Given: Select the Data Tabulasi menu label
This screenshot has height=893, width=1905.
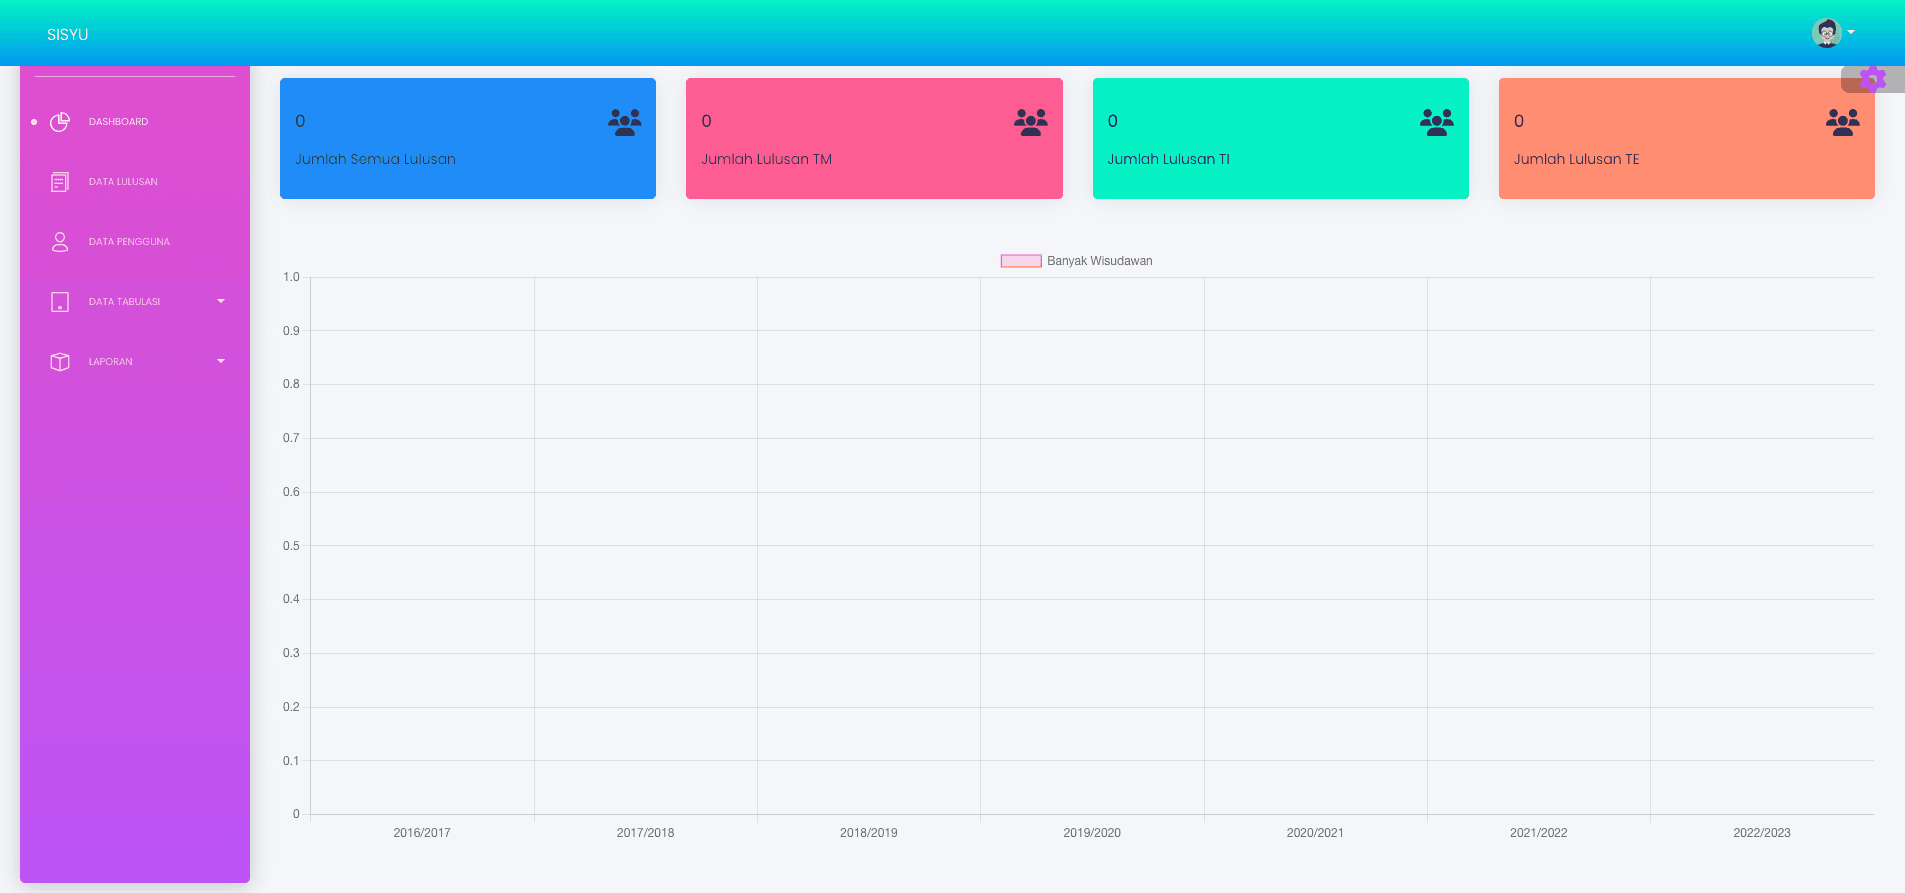Looking at the screenshot, I should [x=124, y=302].
